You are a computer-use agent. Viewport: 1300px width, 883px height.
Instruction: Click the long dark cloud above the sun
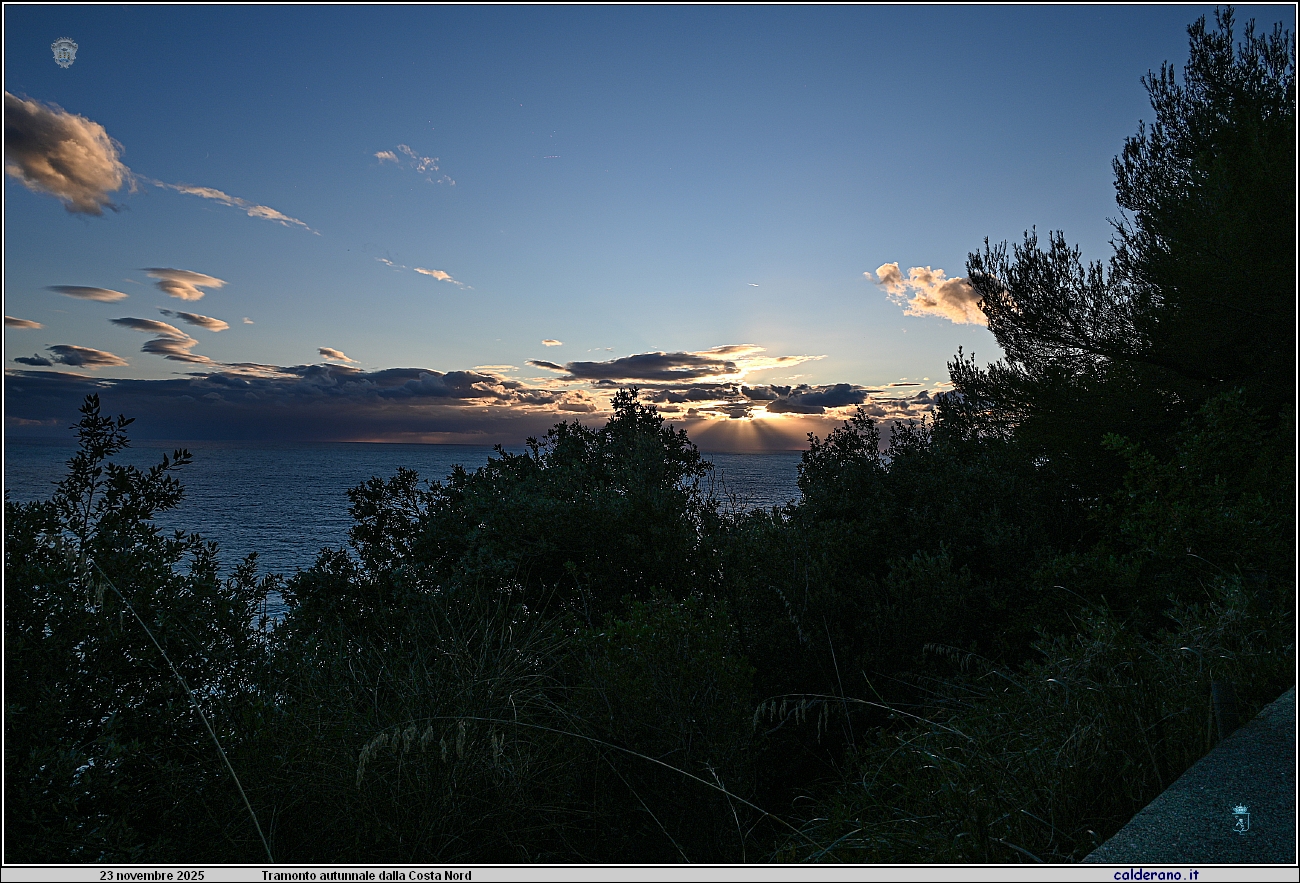pos(650,366)
